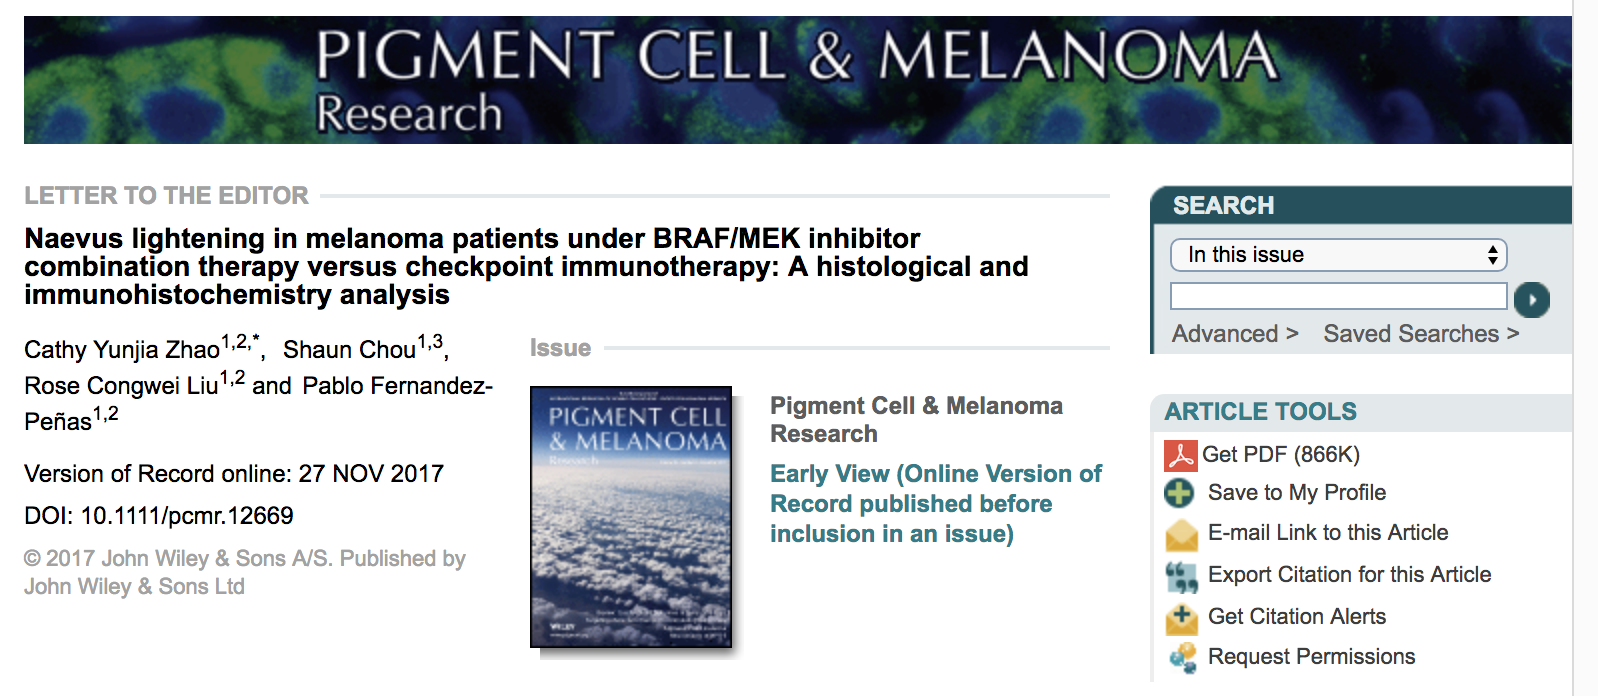This screenshot has height=696, width=1598.
Task: Click the journal cover thumbnail
Action: 631,517
